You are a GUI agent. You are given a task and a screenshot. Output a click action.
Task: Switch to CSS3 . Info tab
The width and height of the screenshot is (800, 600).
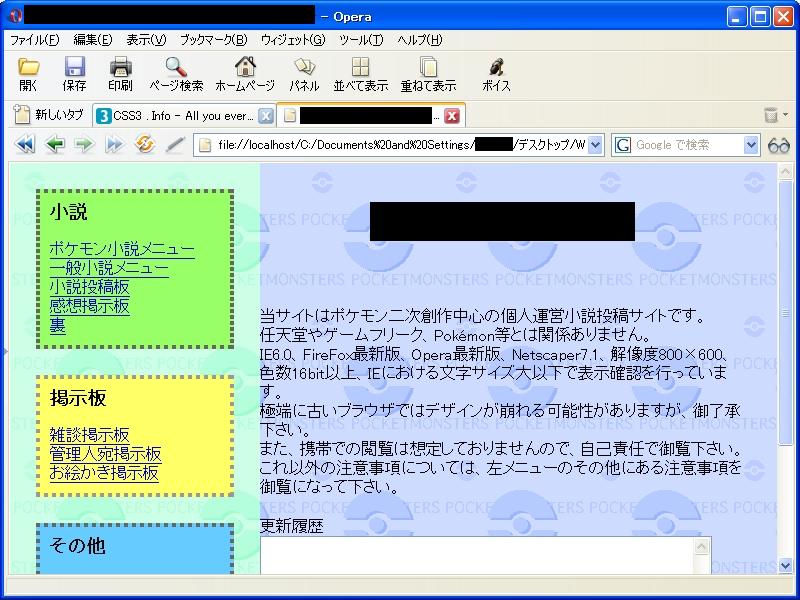coord(174,116)
